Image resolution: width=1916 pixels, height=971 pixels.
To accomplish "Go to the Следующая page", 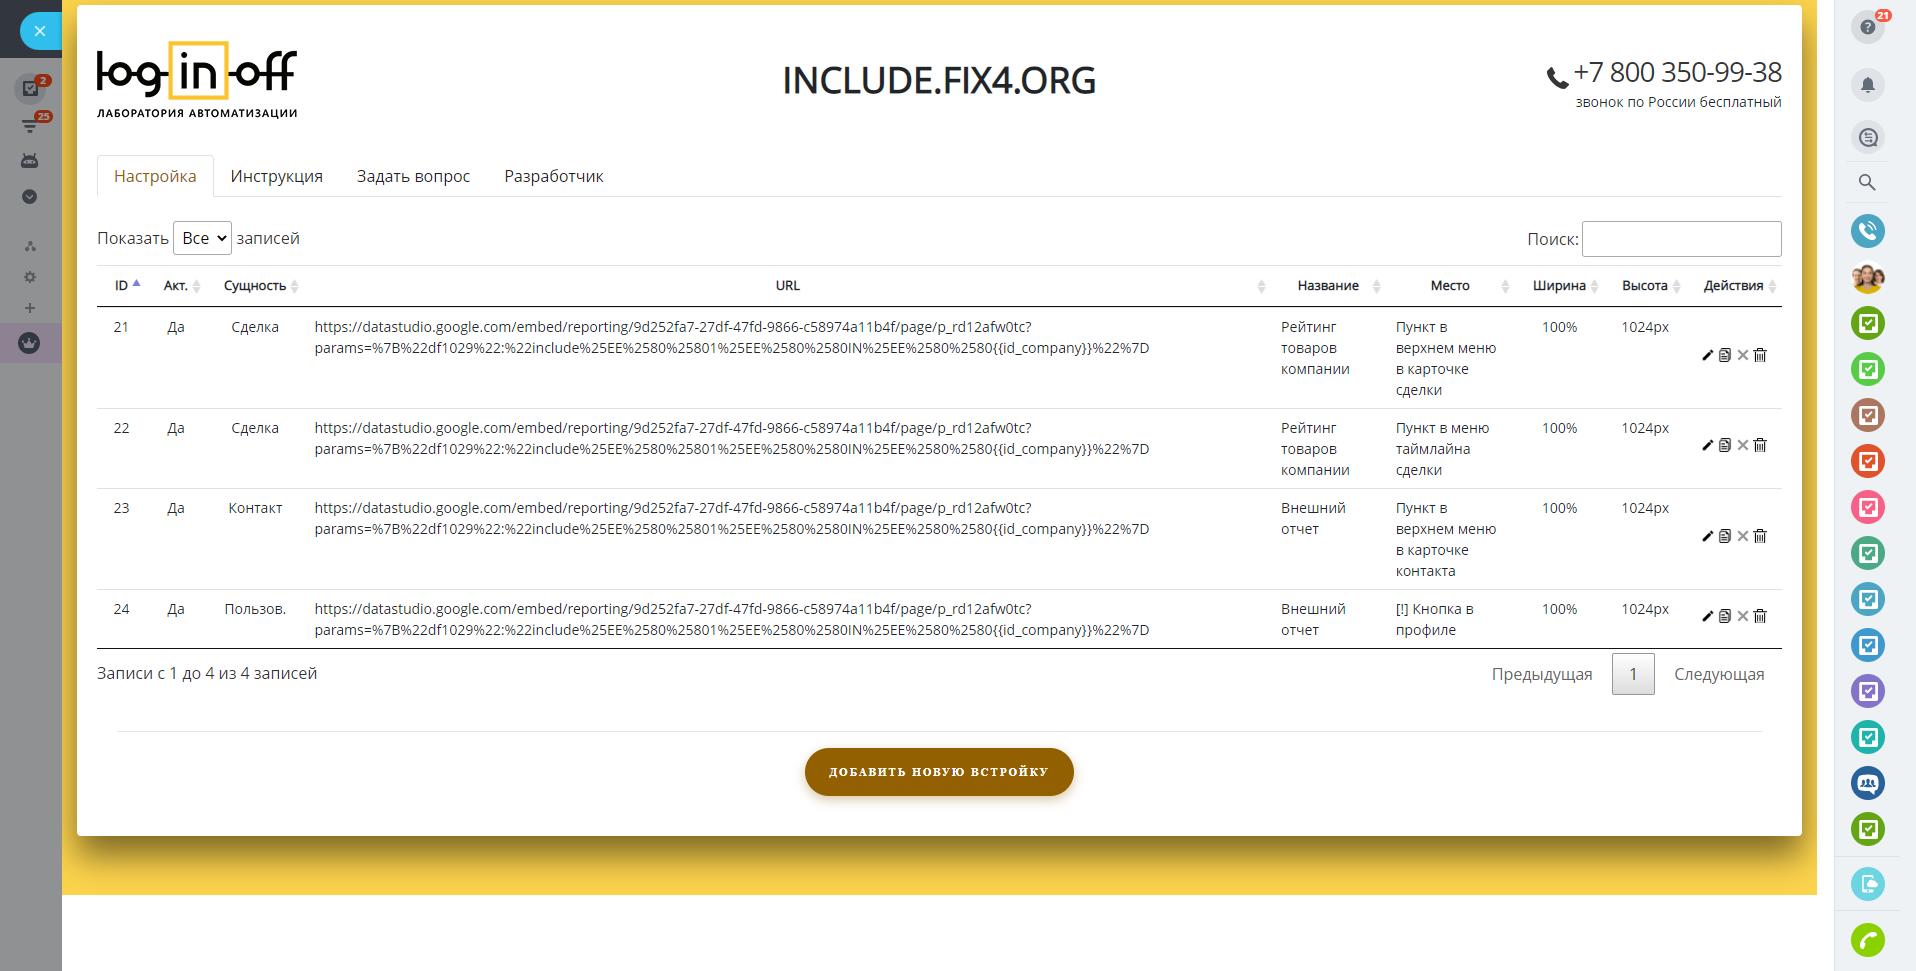I will click(x=1719, y=674).
